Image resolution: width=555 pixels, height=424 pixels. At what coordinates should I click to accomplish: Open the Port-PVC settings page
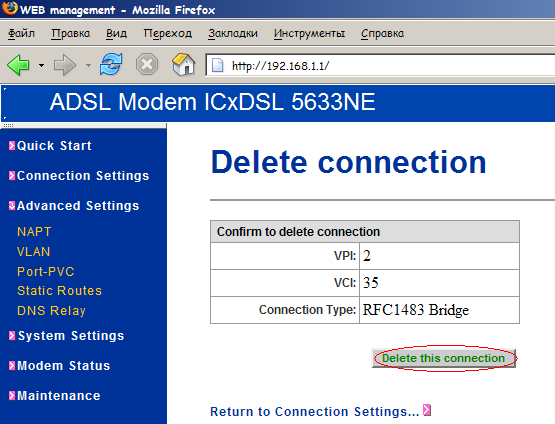pyautogui.click(x=46, y=272)
